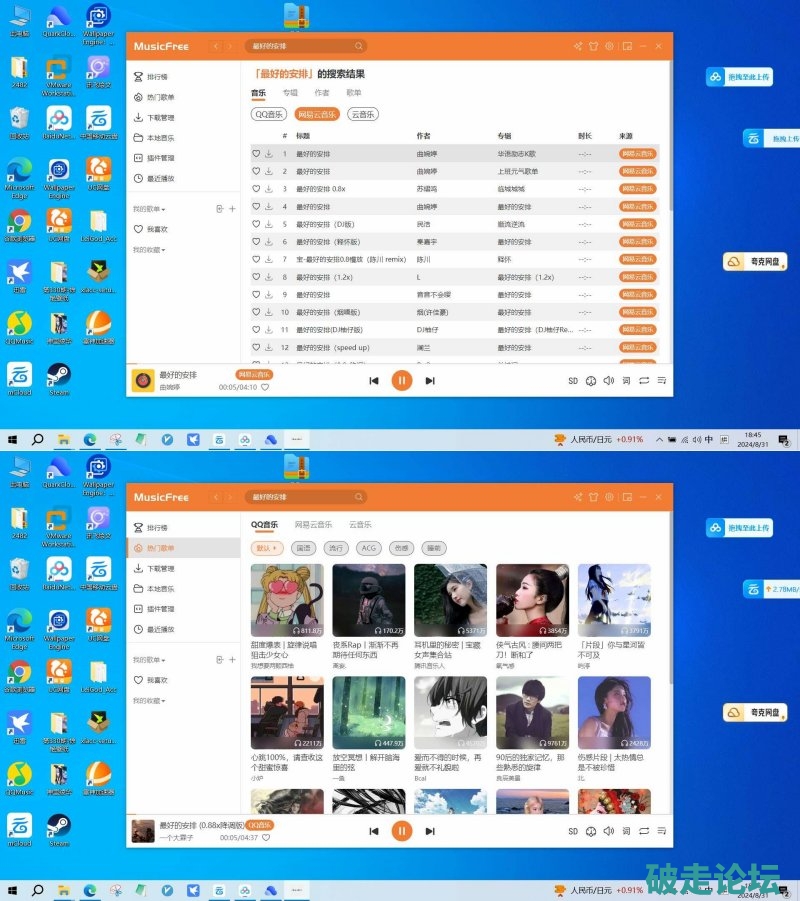
Task: Download song 1 in the search results
Action: click(x=269, y=154)
